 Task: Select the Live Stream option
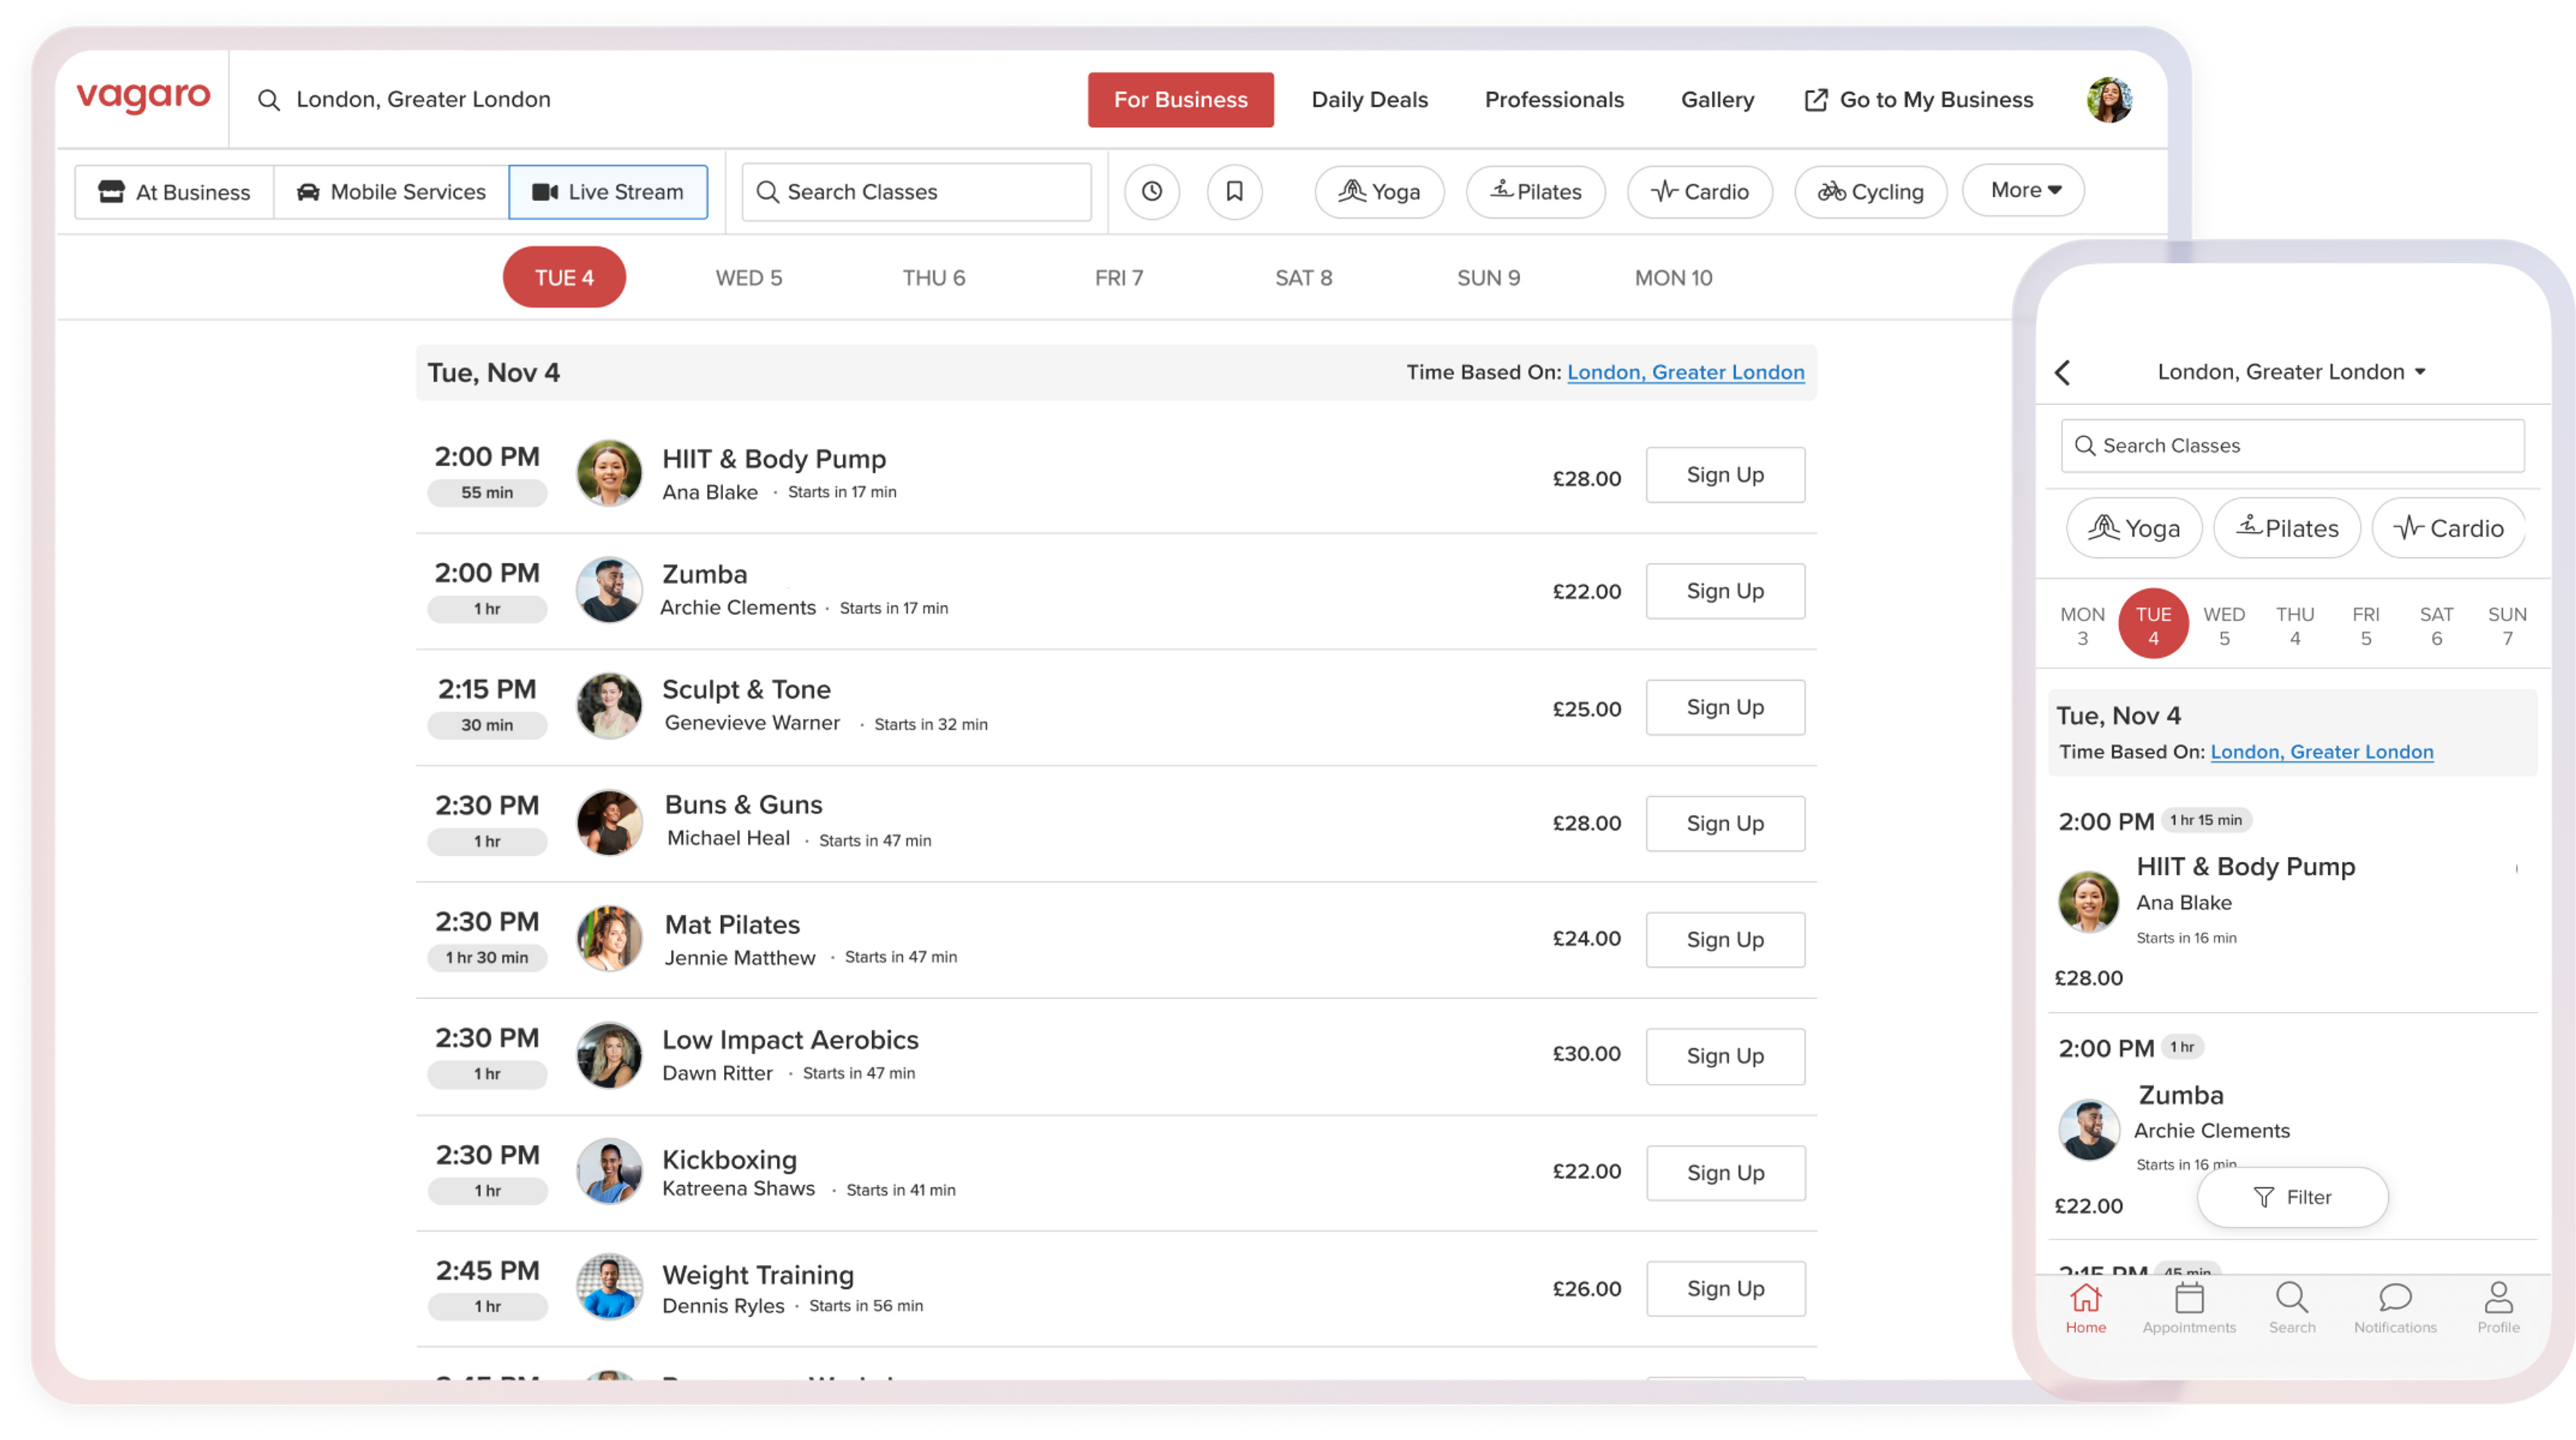[x=608, y=192]
